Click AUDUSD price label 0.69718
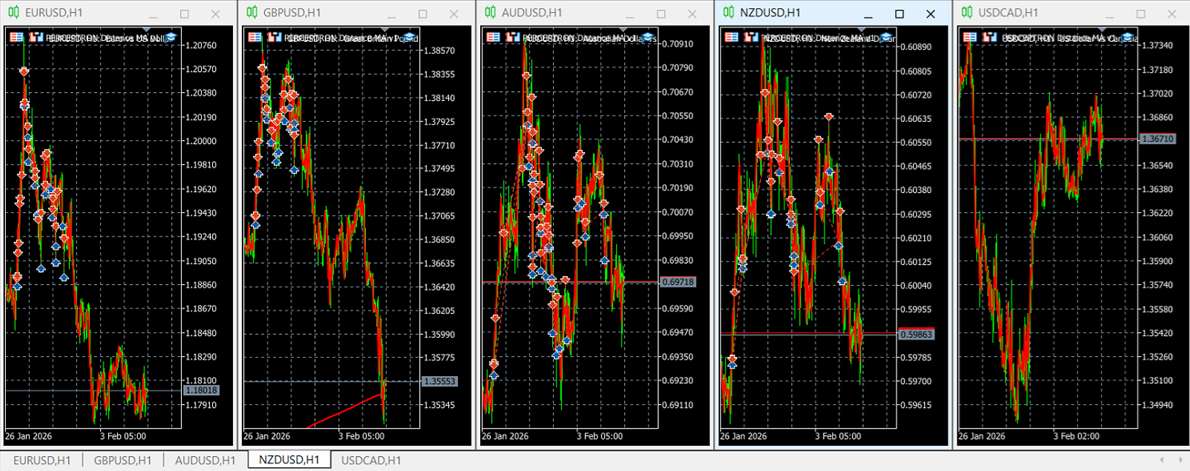Viewport: 1190px width, 471px height. 678,282
